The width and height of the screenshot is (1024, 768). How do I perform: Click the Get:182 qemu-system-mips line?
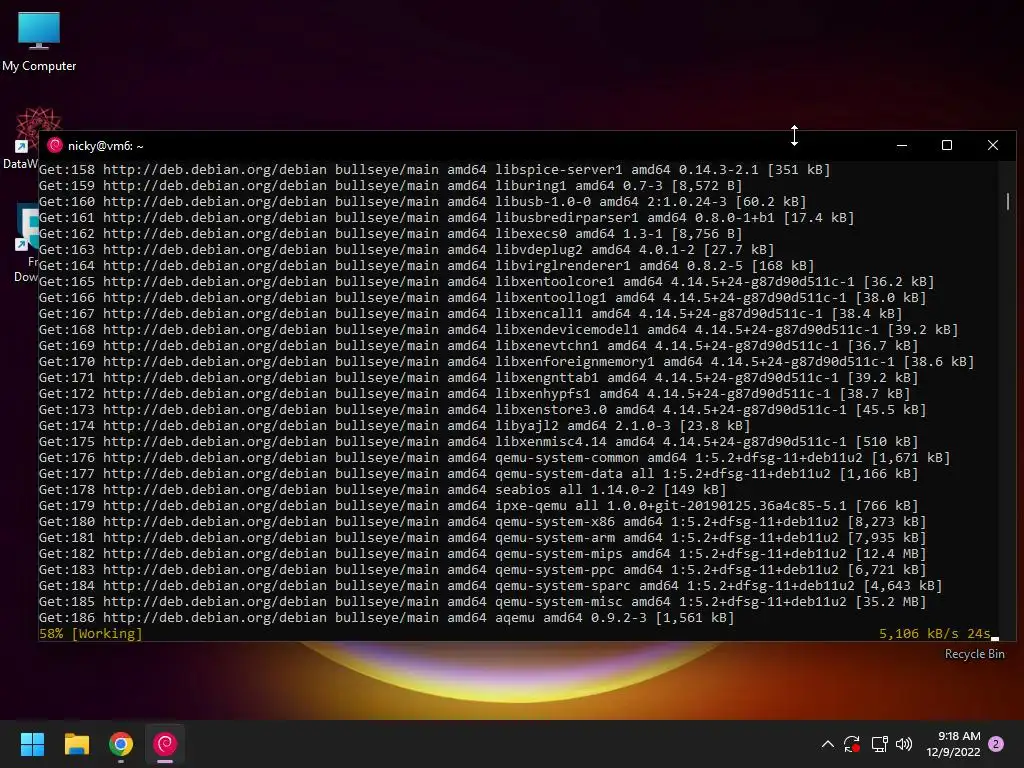tap(483, 554)
